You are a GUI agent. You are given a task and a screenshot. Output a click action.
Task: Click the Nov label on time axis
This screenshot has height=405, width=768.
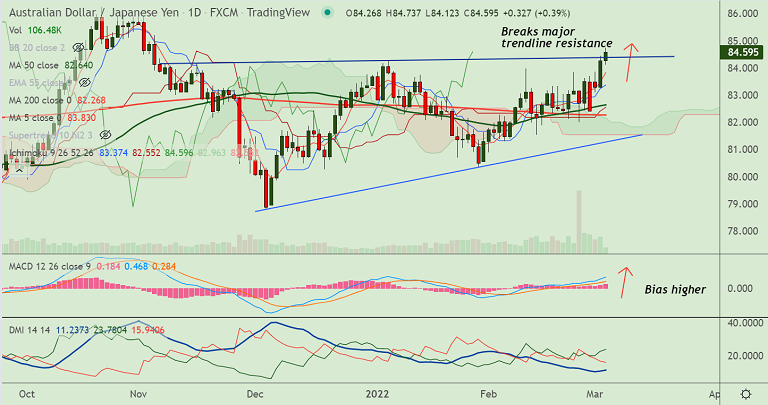click(x=139, y=394)
